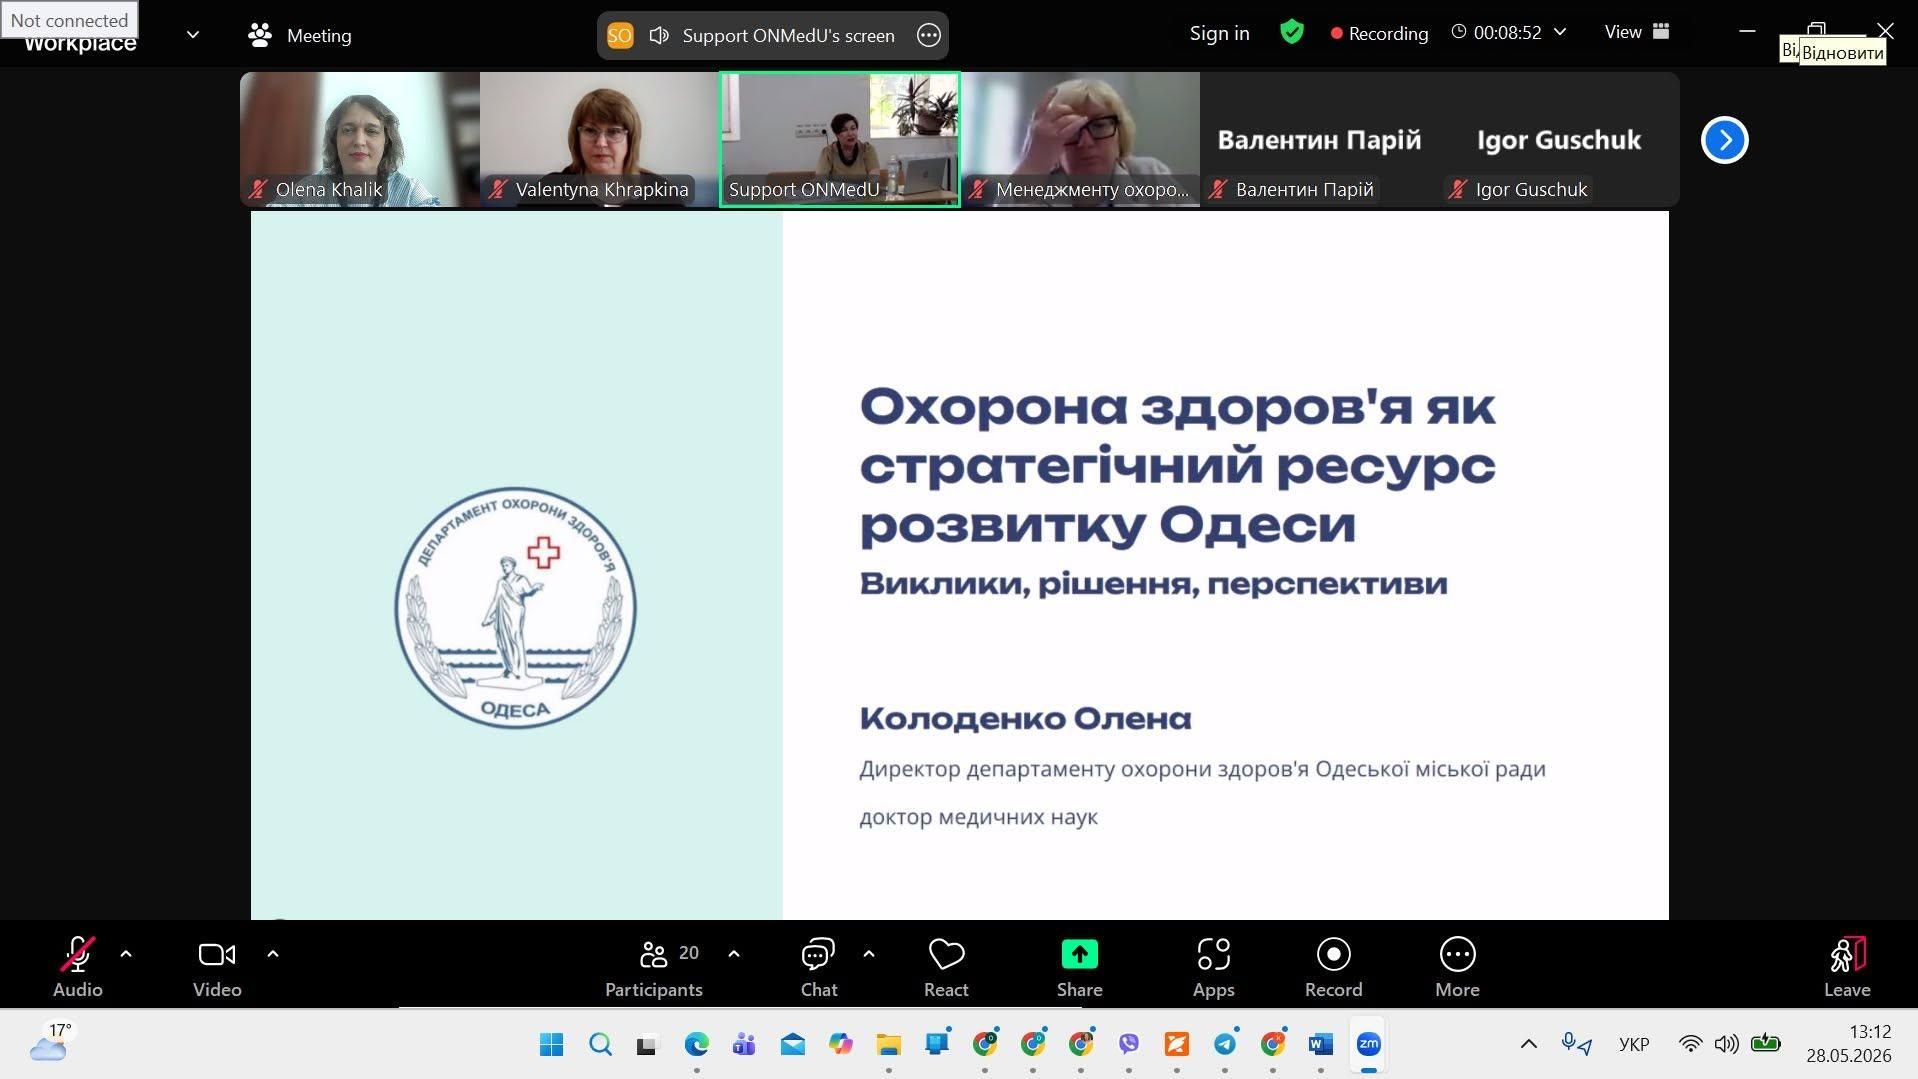Unmute the microphone with the Audio button

click(x=77, y=966)
